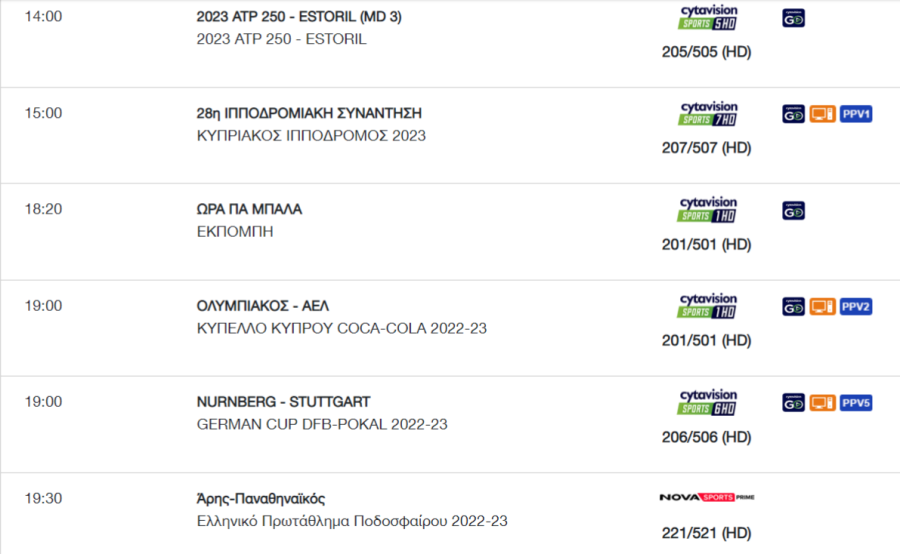Open the Άρης-Παναθηναϊκός match title
The width and height of the screenshot is (900, 554).
pos(261,498)
